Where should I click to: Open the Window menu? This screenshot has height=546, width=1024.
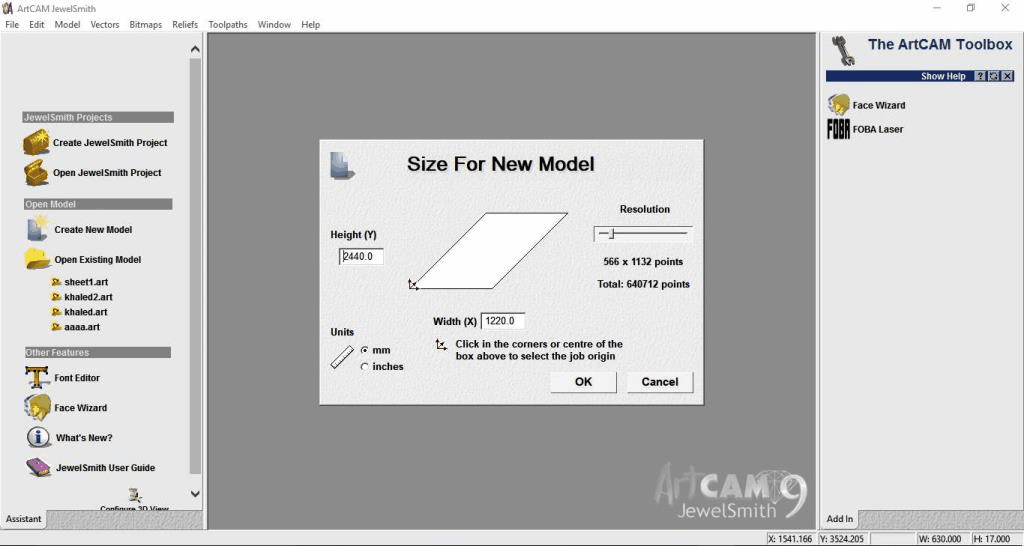click(274, 25)
